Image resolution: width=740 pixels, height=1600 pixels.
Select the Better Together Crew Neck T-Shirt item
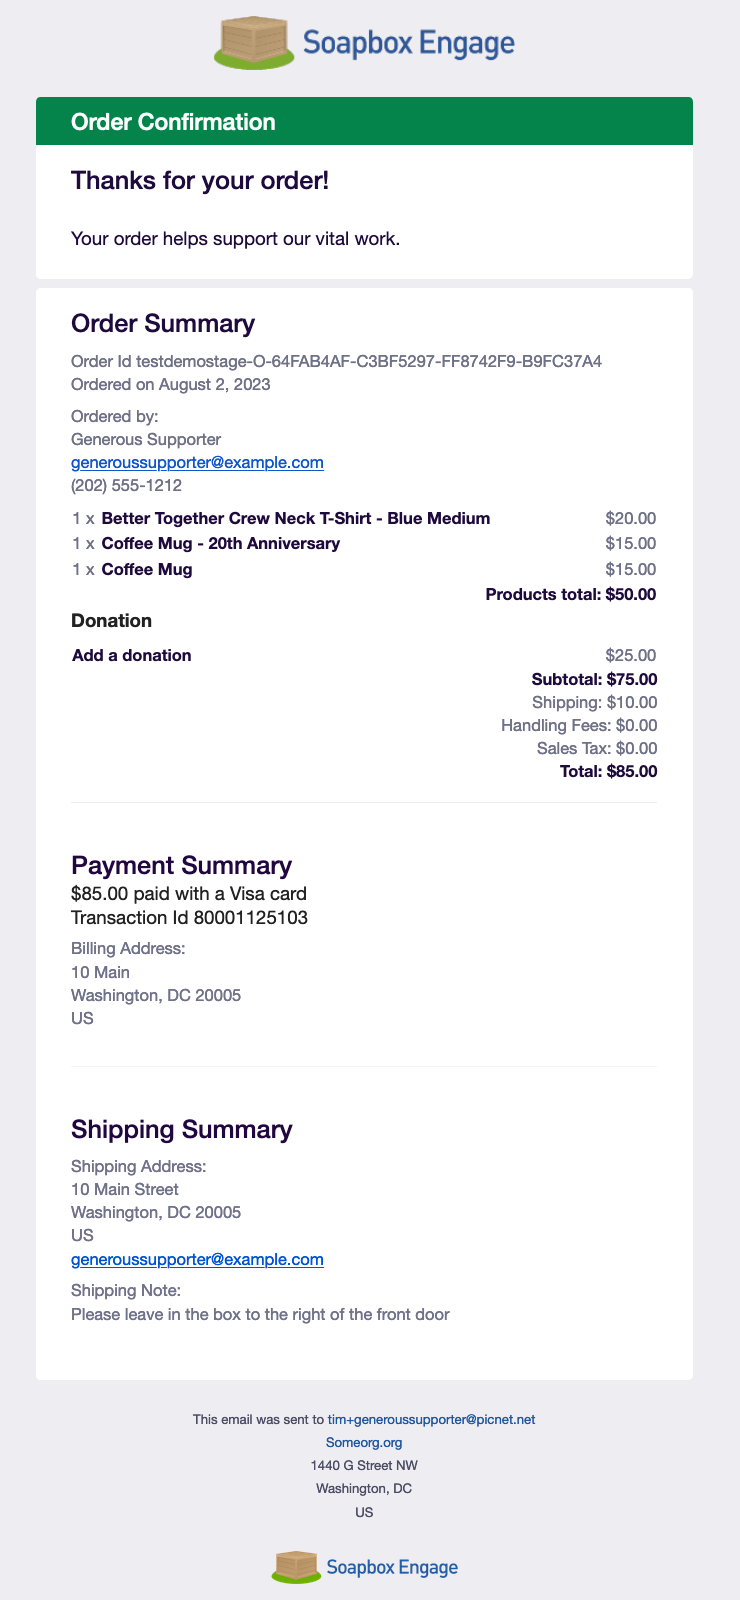click(x=296, y=518)
